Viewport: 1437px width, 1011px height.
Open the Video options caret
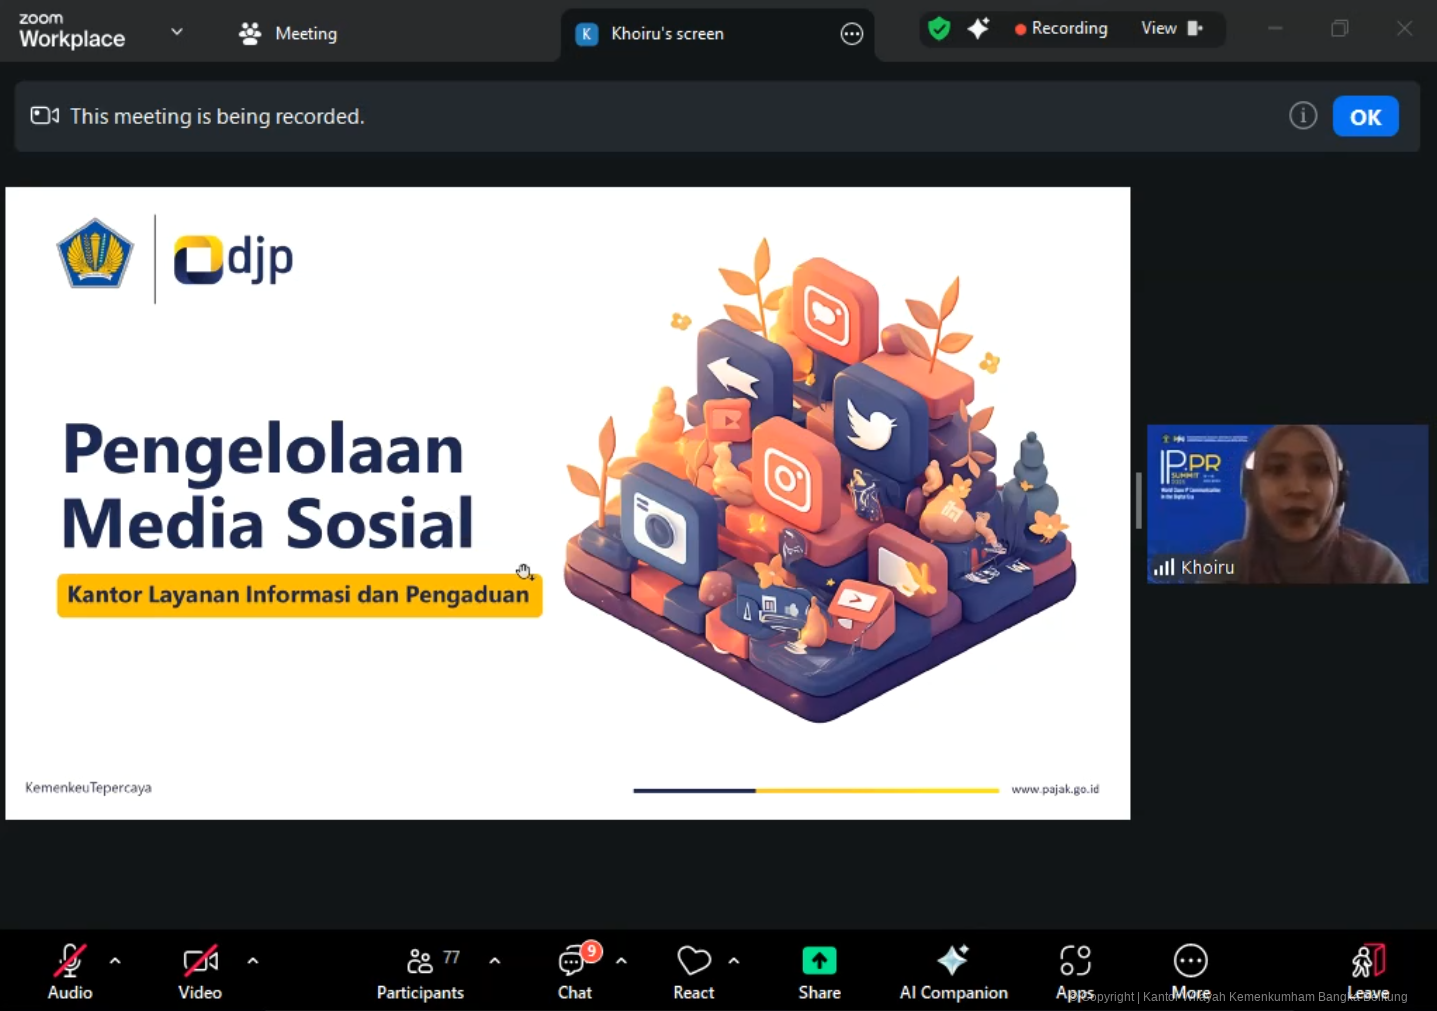click(253, 961)
